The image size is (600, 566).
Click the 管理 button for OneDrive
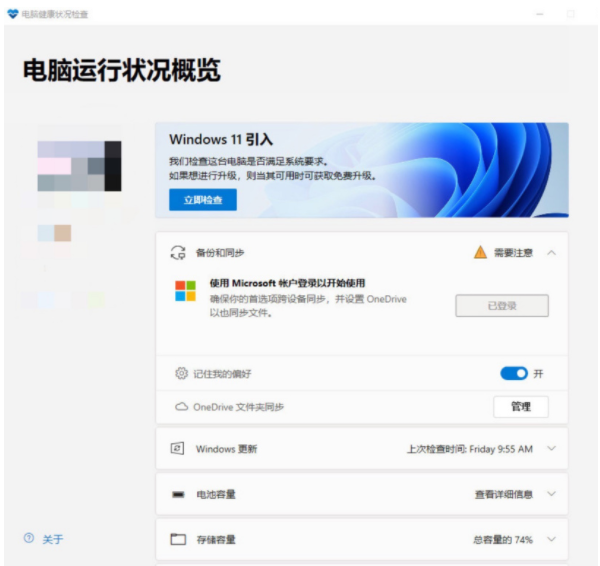521,407
